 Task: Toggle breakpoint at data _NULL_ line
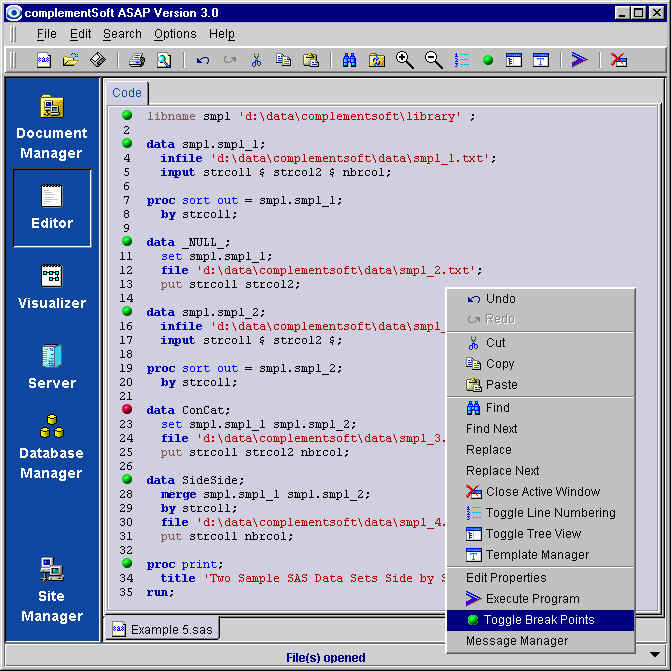(x=127, y=241)
